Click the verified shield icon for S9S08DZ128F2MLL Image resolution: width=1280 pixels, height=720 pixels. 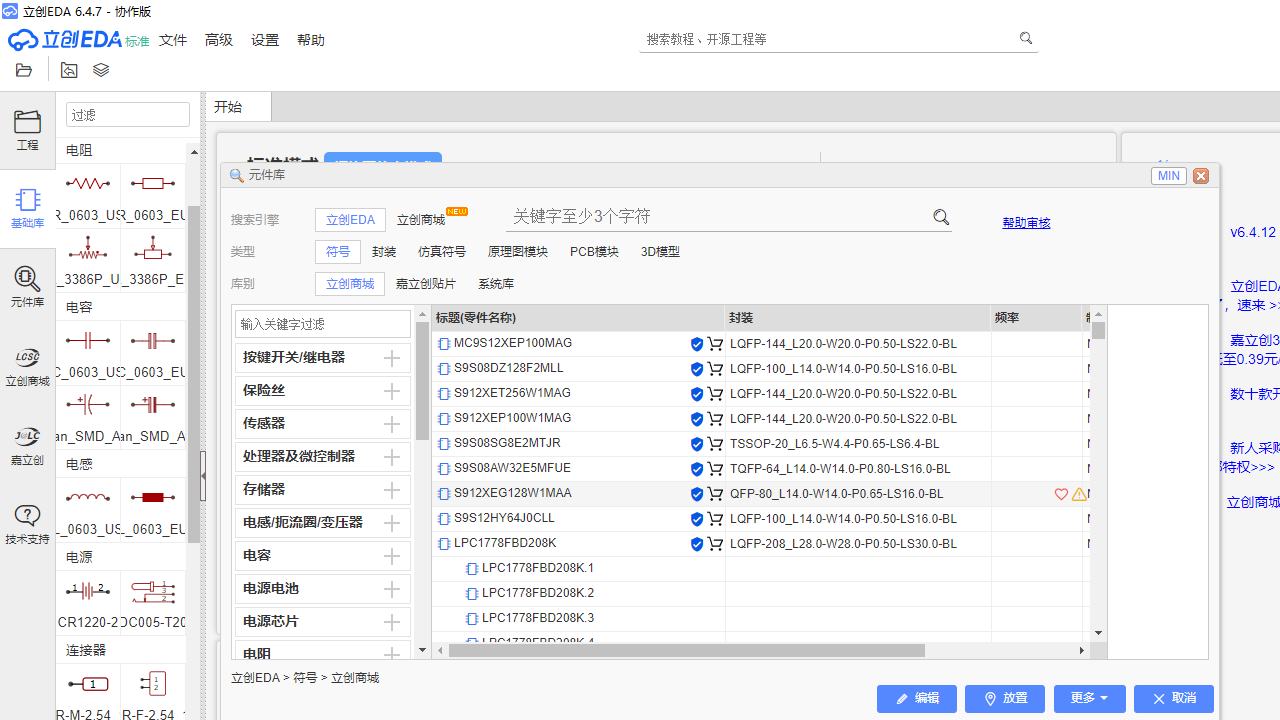pyautogui.click(x=697, y=369)
